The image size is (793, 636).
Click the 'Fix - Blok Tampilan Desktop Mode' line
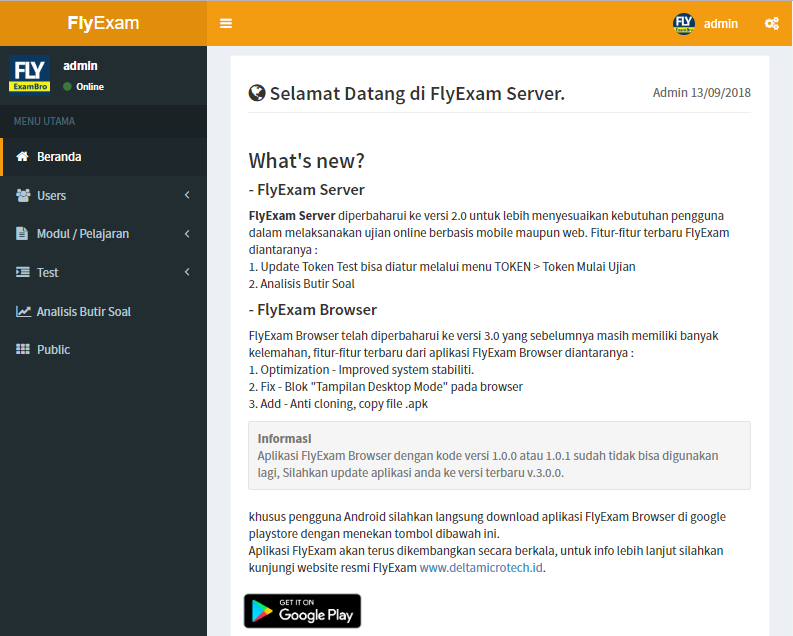(385, 387)
